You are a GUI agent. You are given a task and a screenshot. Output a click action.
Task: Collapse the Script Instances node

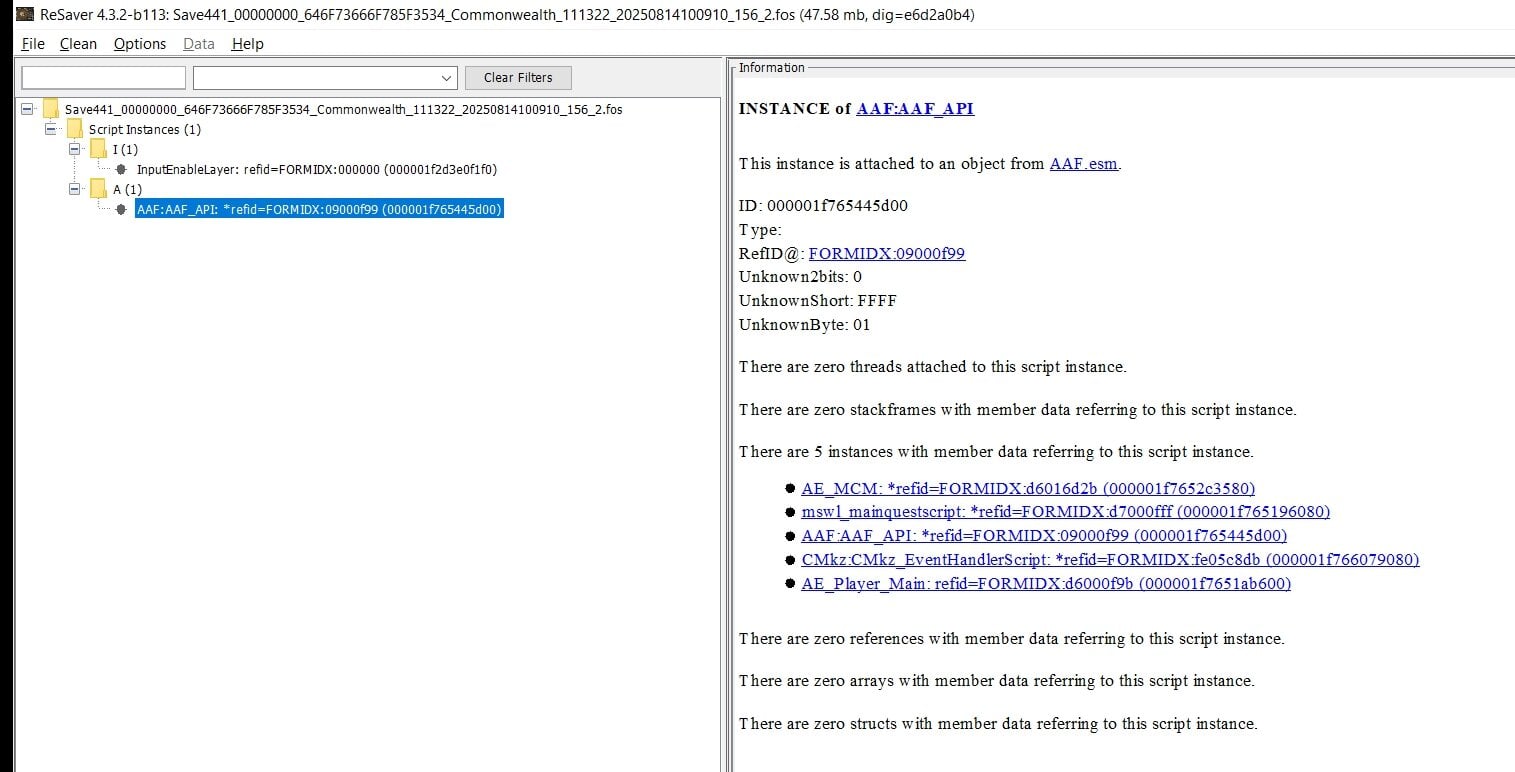point(51,129)
